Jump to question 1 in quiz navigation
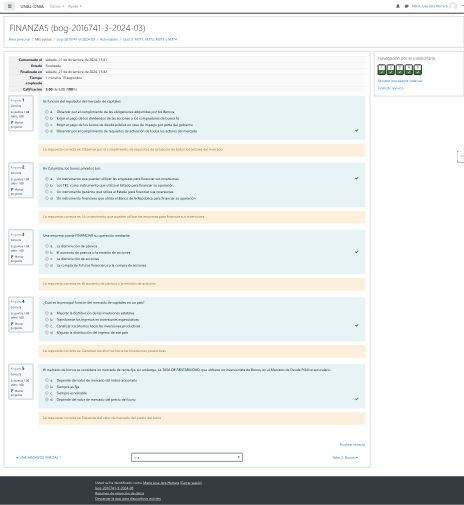This screenshot has height=505, width=464. 382,69
